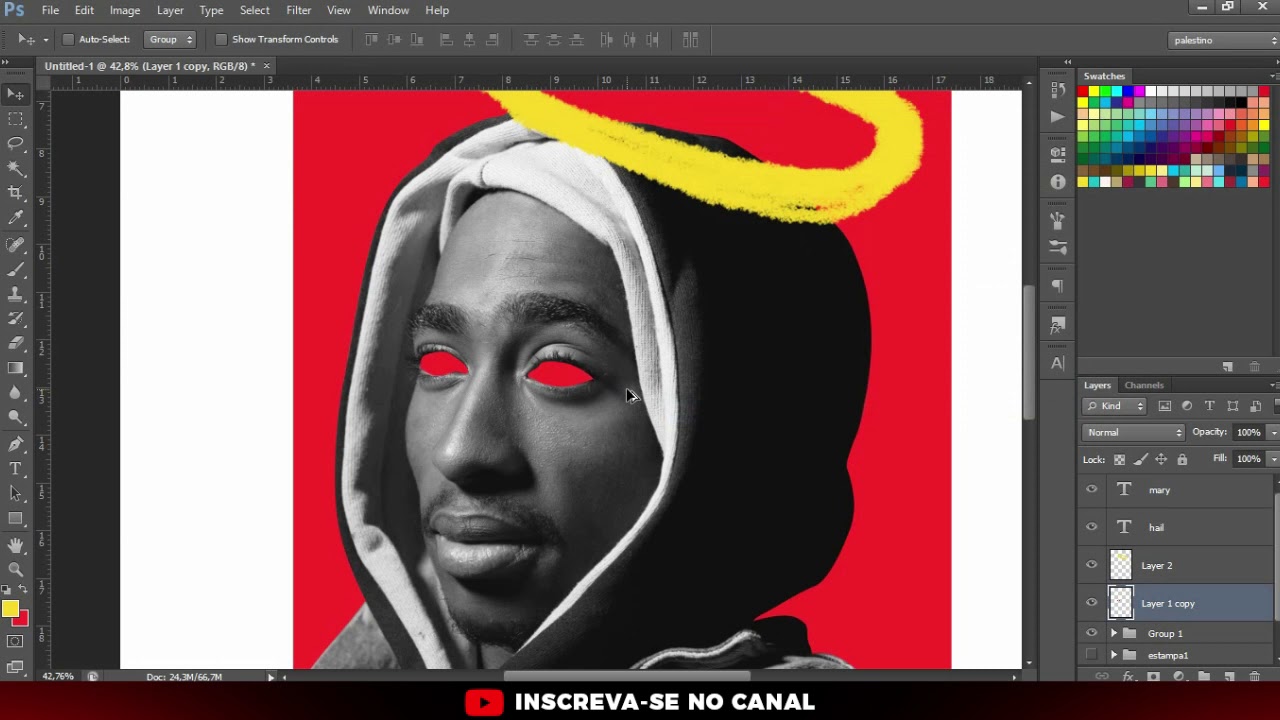Screen dimensions: 1280x720
Task: Select the Hand tool
Action: 16,546
